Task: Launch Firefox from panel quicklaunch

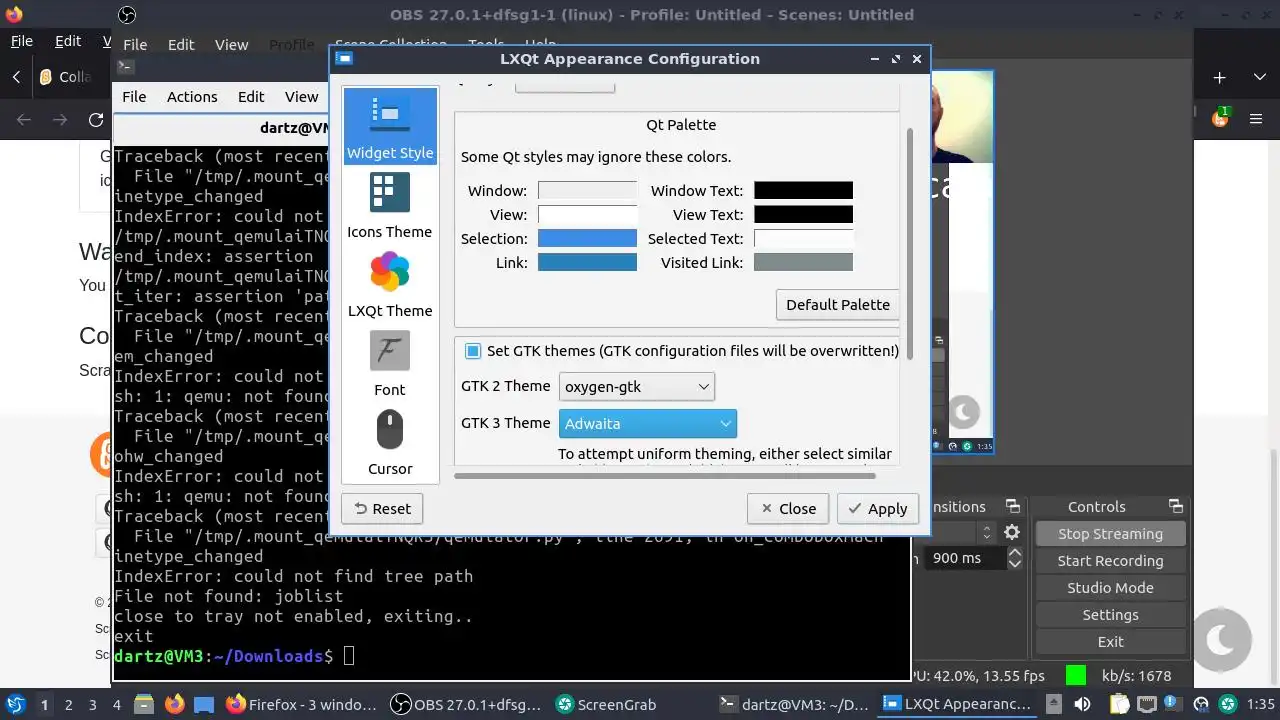Action: pos(174,704)
